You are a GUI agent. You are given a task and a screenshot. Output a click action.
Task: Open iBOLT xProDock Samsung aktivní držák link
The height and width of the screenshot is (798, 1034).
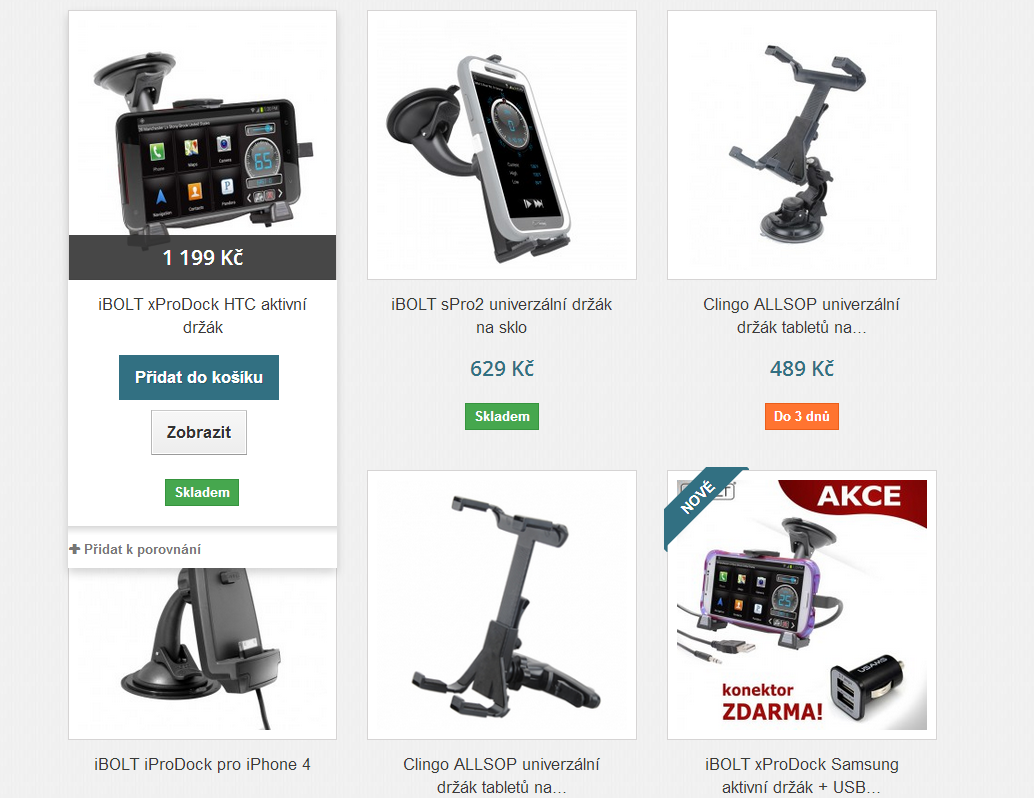tap(802, 776)
